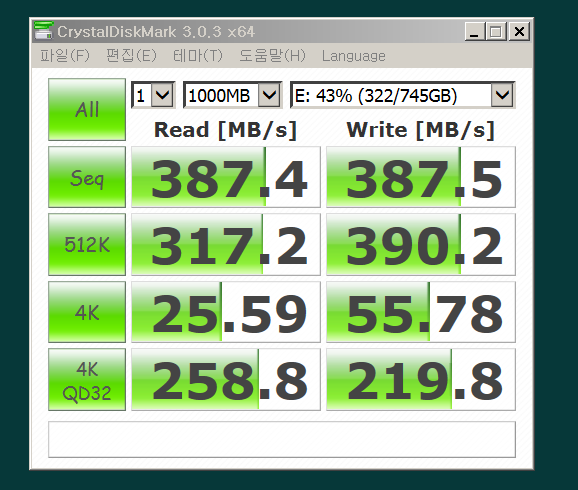Run the 4K random test
The width and height of the screenshot is (578, 490).
[x=87, y=312]
